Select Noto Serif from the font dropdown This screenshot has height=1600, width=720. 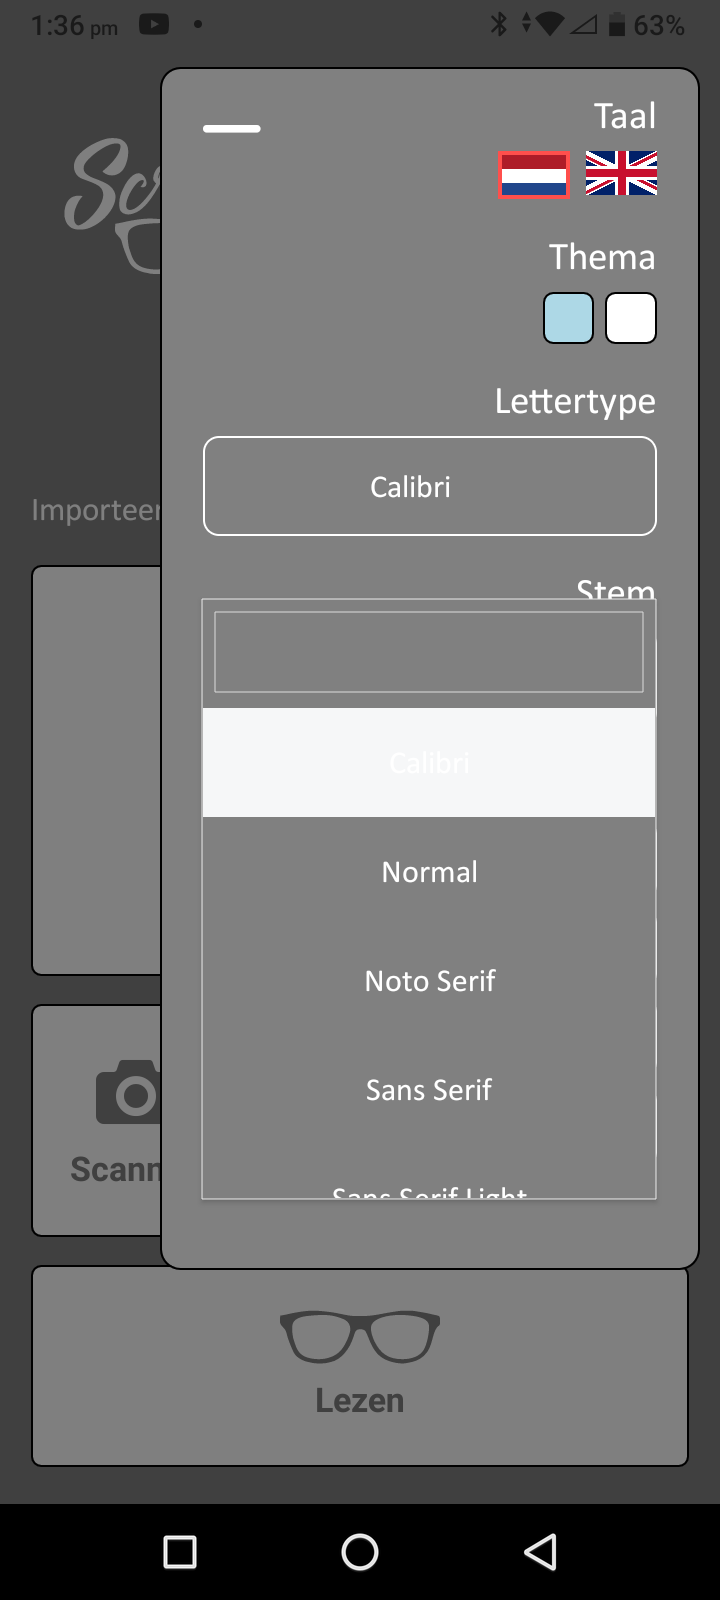click(429, 981)
